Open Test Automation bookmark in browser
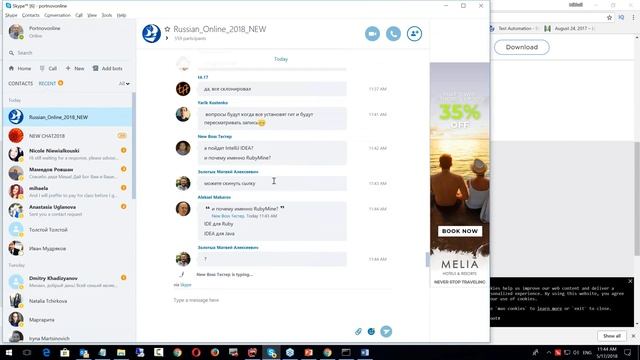 click(x=514, y=29)
